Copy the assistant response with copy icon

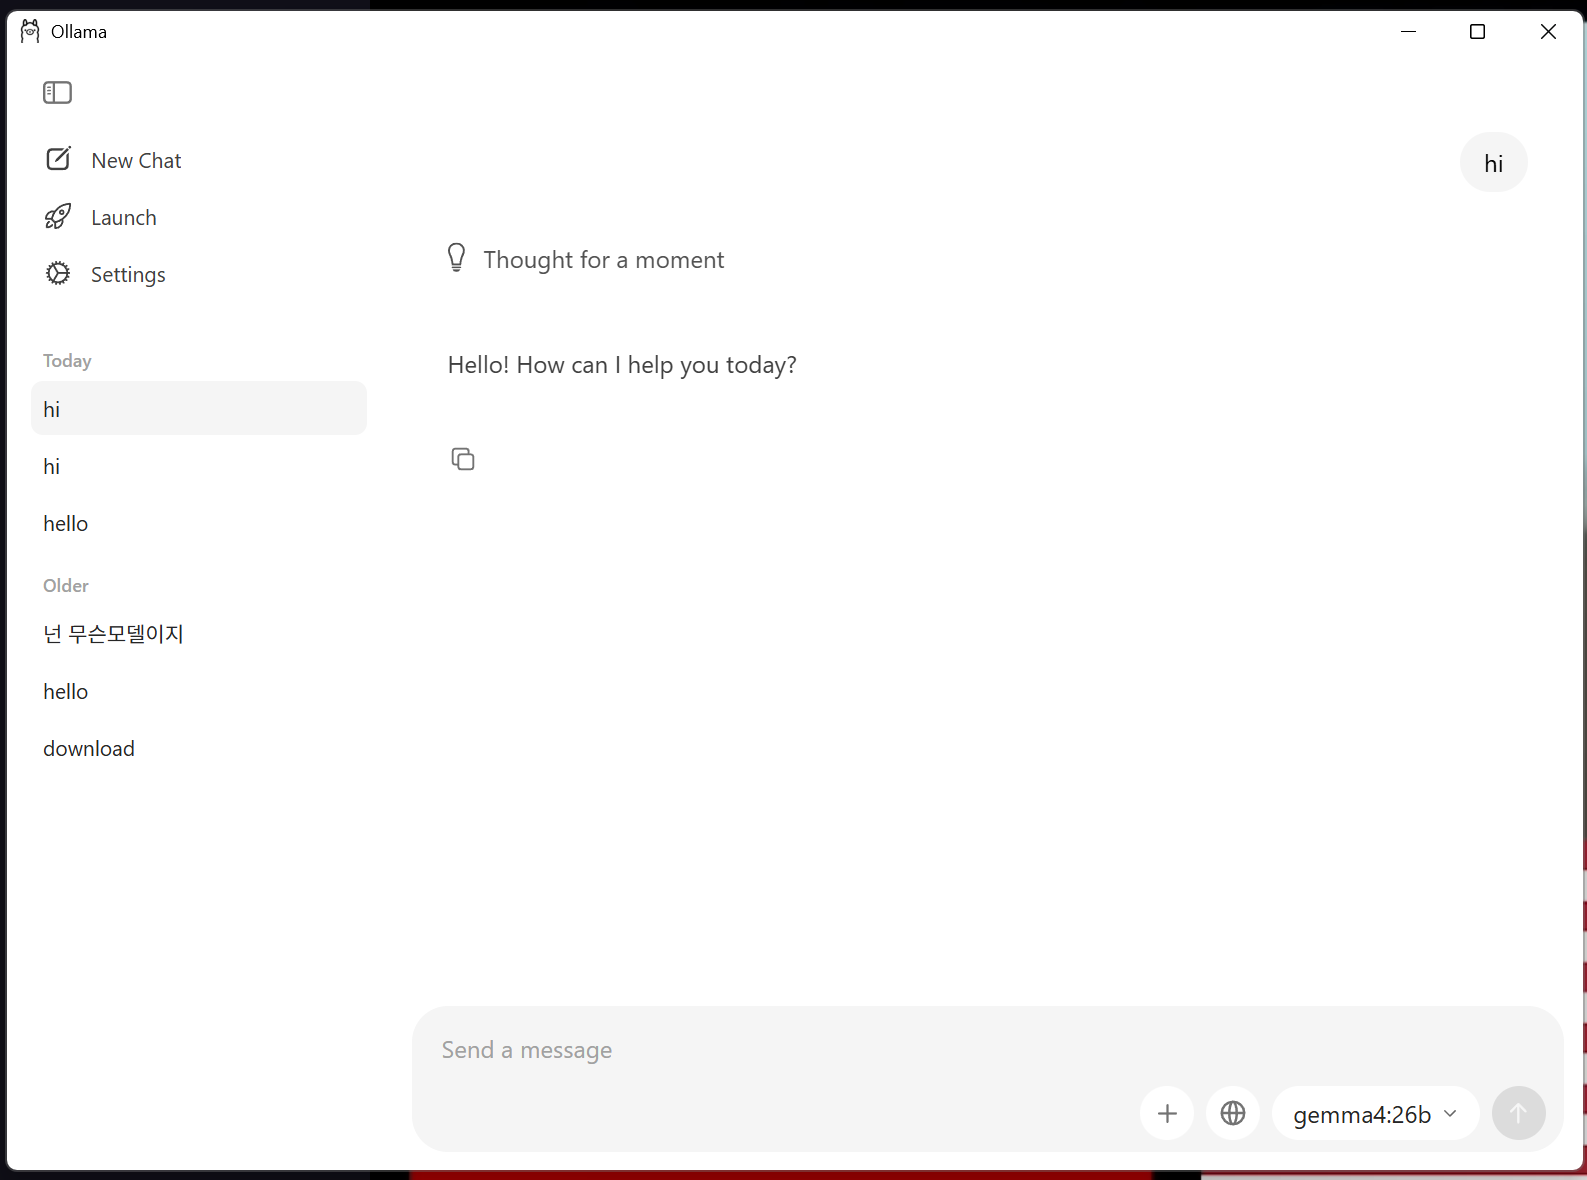462,459
